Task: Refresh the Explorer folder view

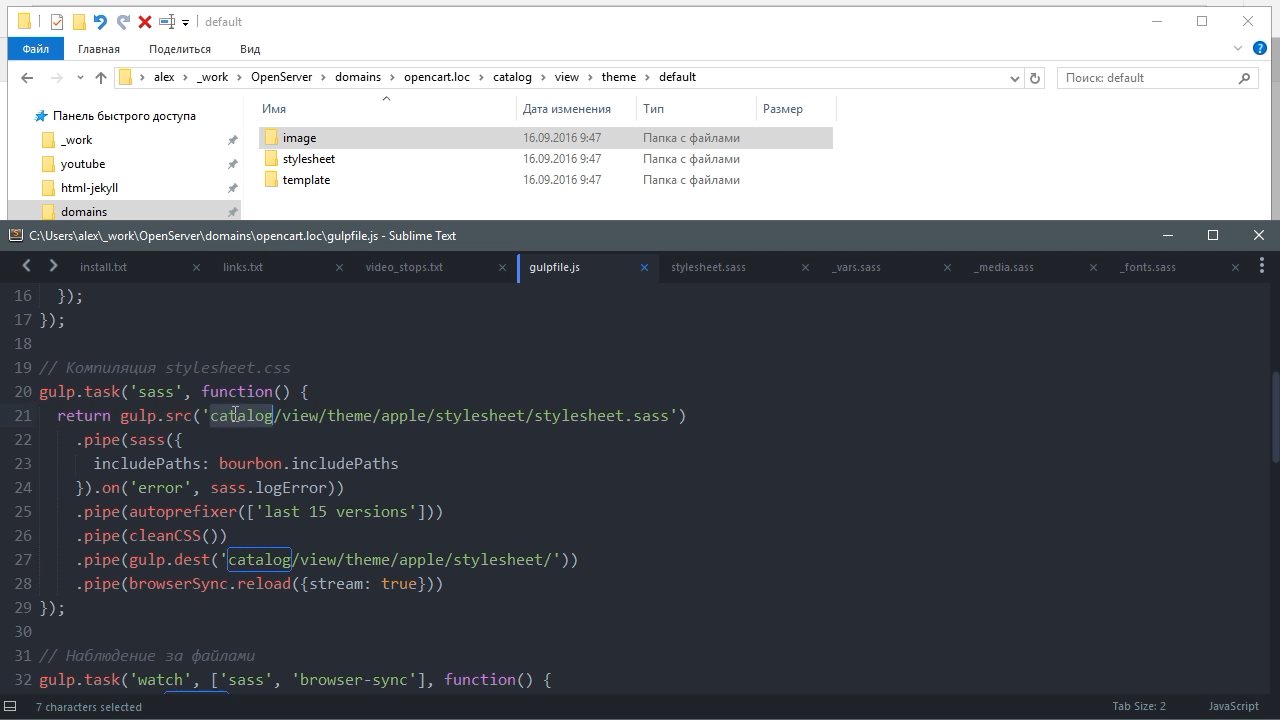Action: (1035, 78)
